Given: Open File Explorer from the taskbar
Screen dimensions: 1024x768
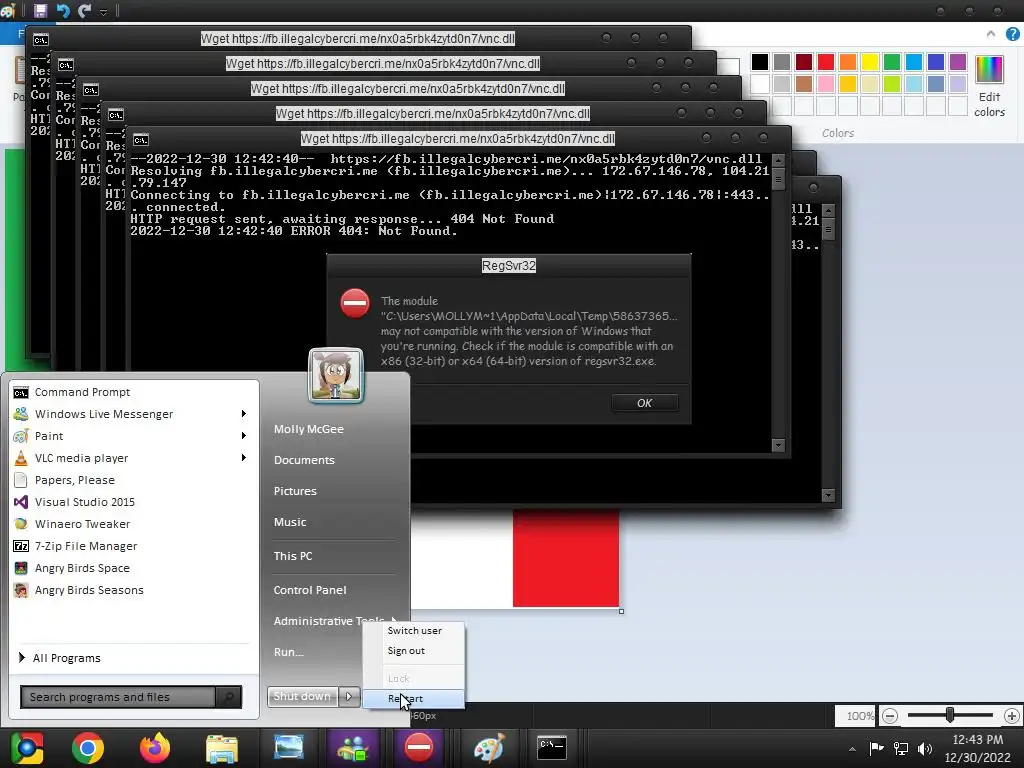Looking at the screenshot, I should [222, 748].
